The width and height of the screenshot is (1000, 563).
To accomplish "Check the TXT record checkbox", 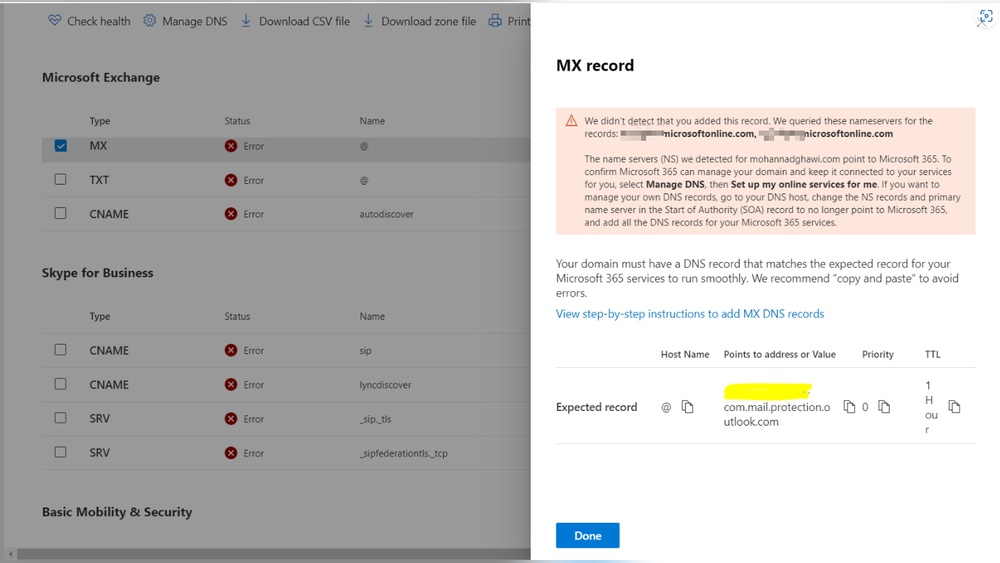I will click(x=61, y=179).
